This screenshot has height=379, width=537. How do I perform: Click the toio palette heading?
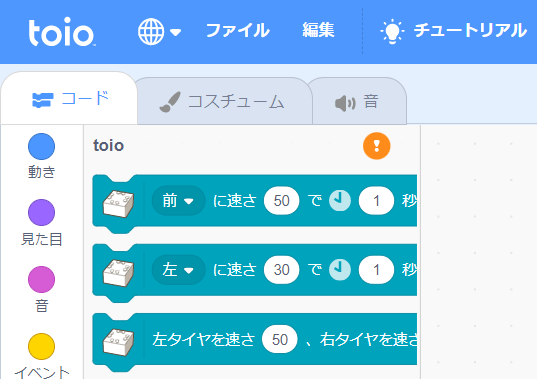[108, 146]
